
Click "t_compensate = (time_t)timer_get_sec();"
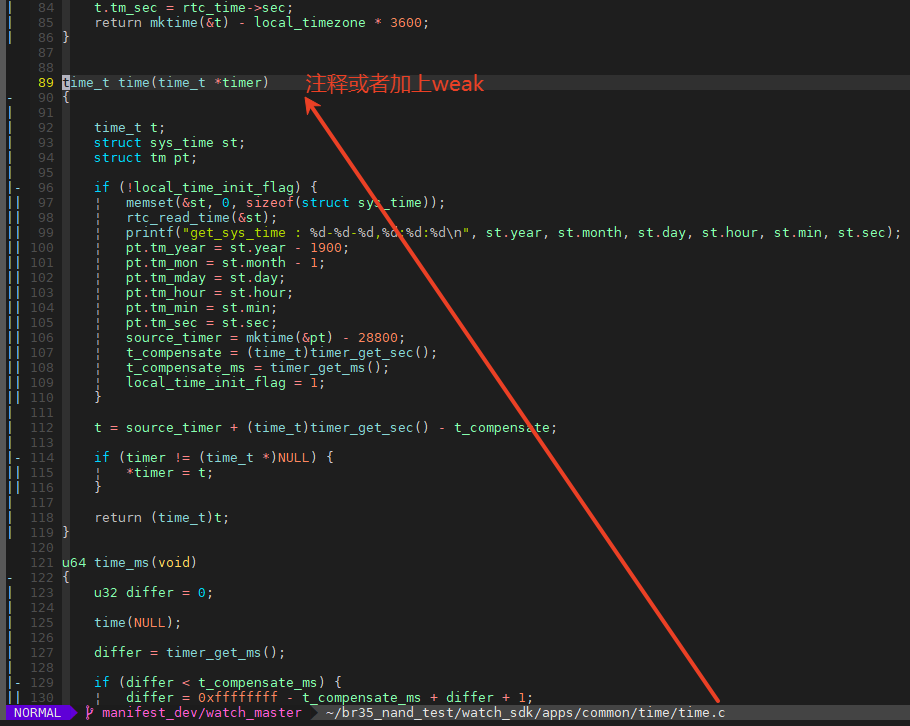coord(281,353)
